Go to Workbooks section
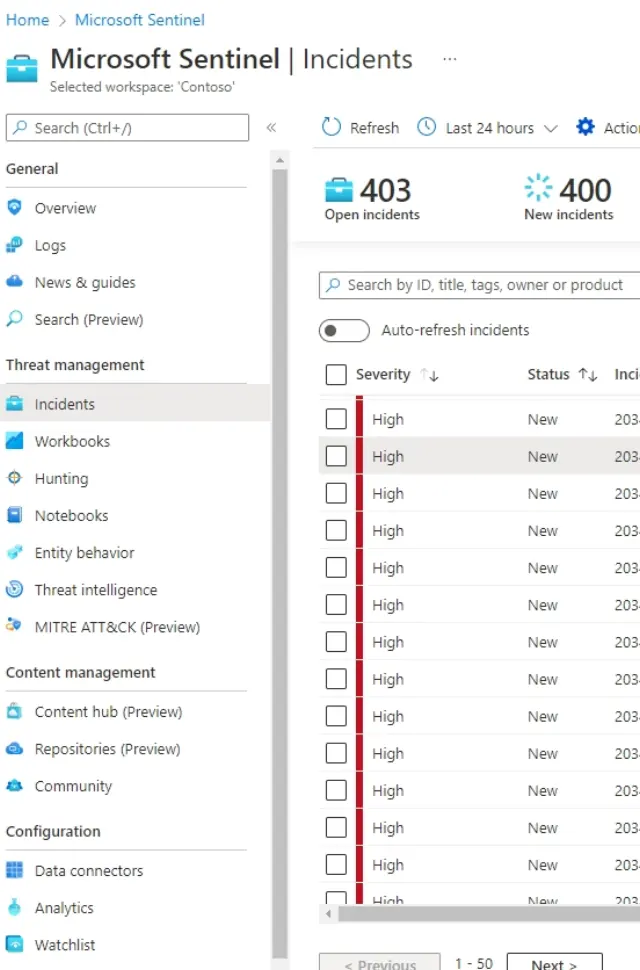Screen dimensions: 640x970 [72, 441]
